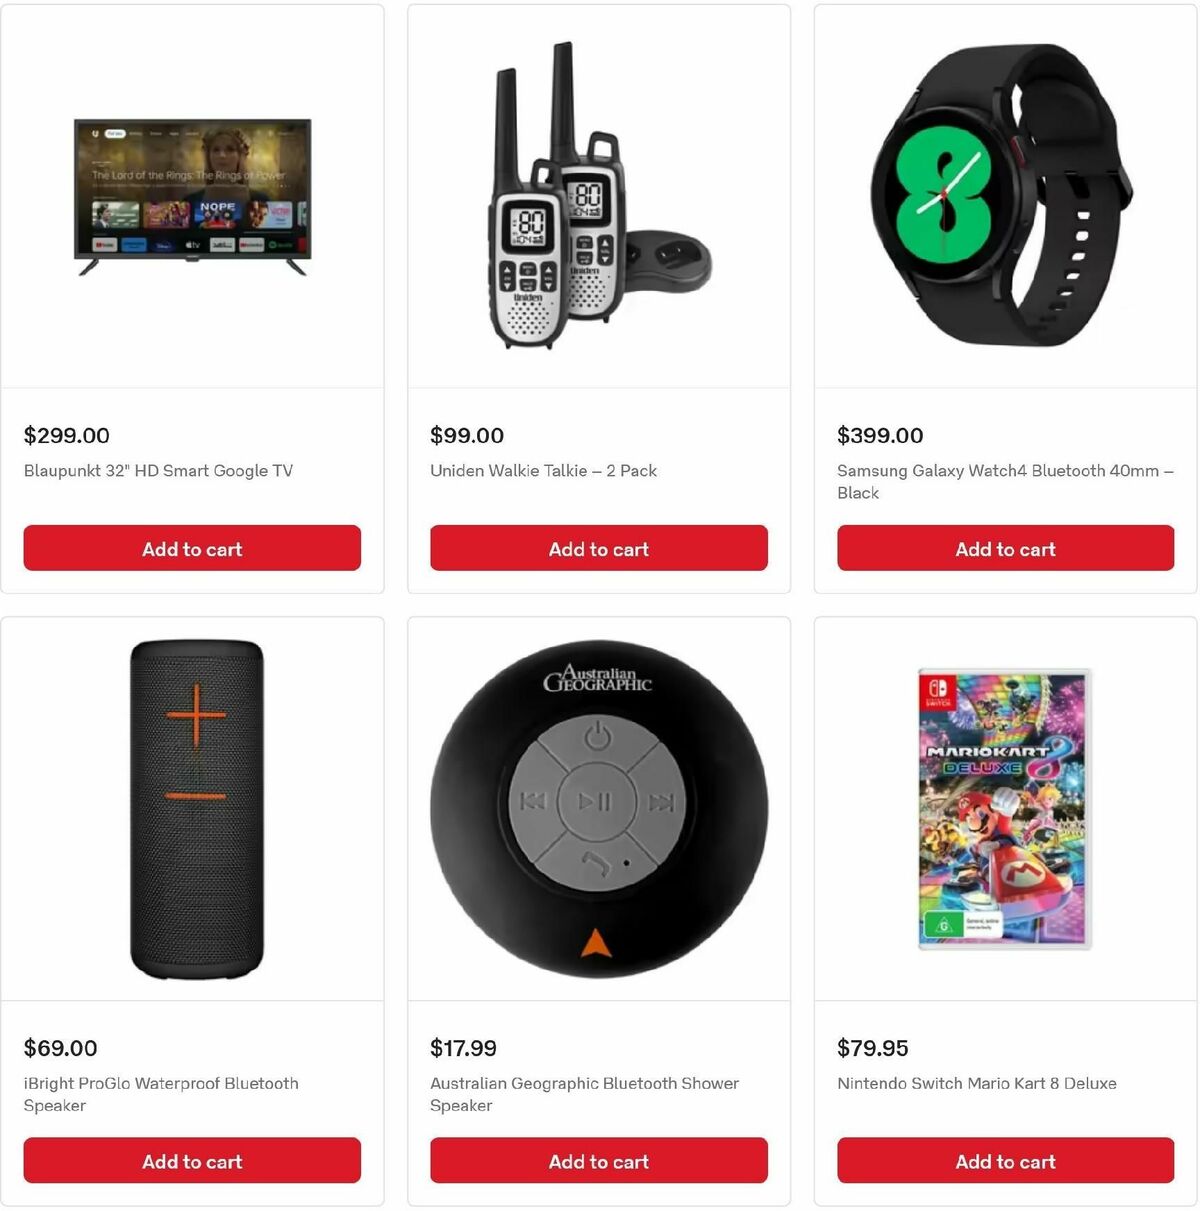Click the $17.99 price of the shower speaker
This screenshot has height=1211, width=1200.
463,1048
